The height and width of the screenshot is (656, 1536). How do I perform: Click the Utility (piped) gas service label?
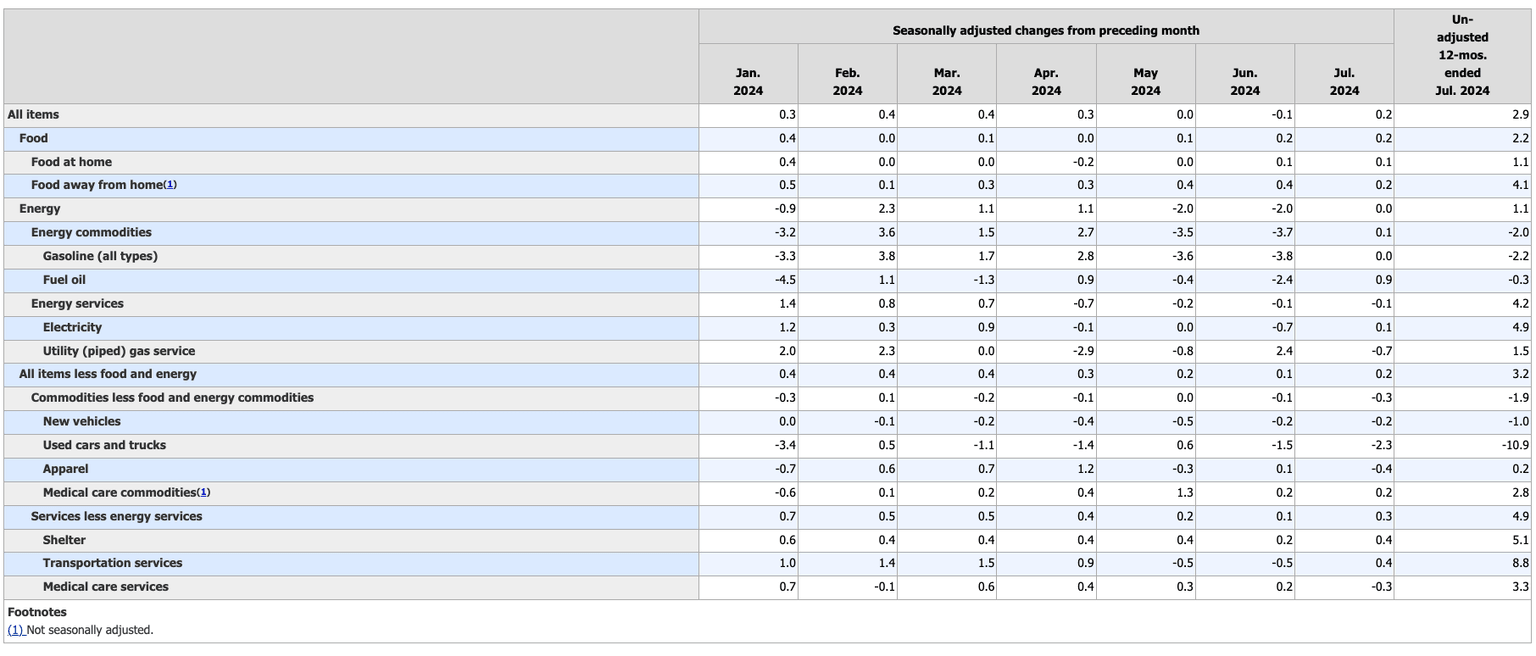(118, 351)
